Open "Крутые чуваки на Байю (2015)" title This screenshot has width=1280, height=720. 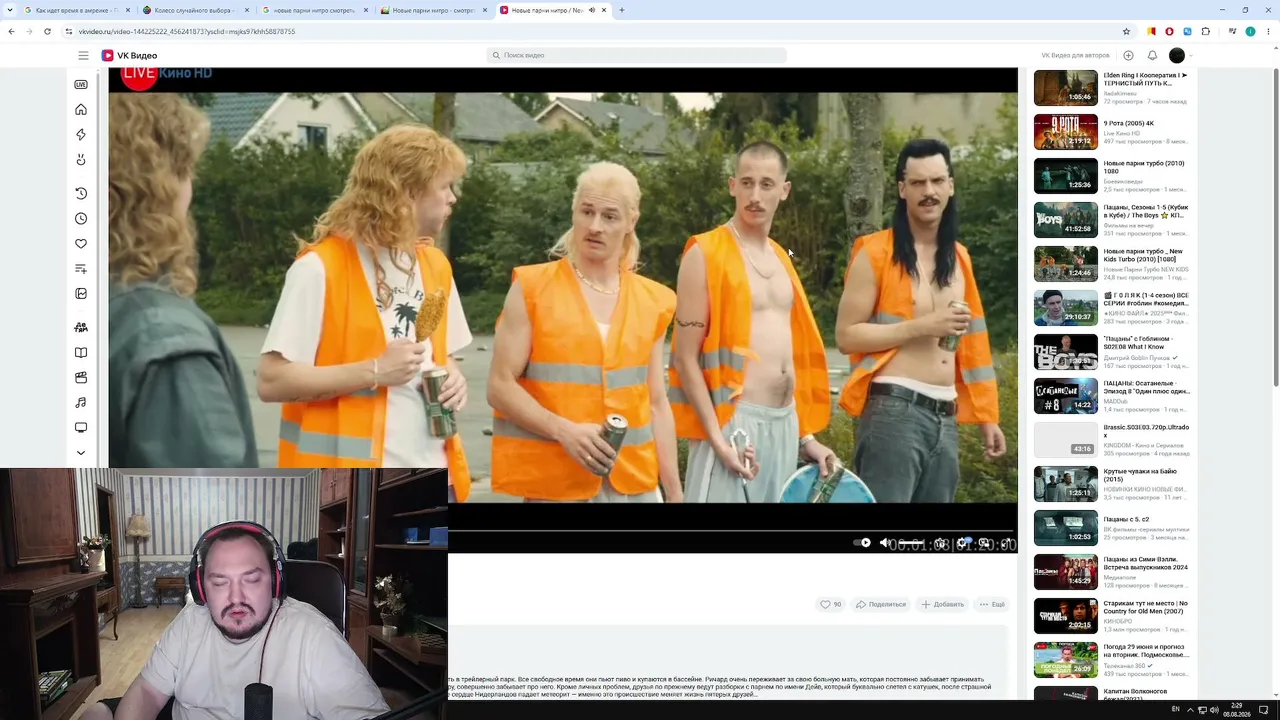click(1140, 475)
